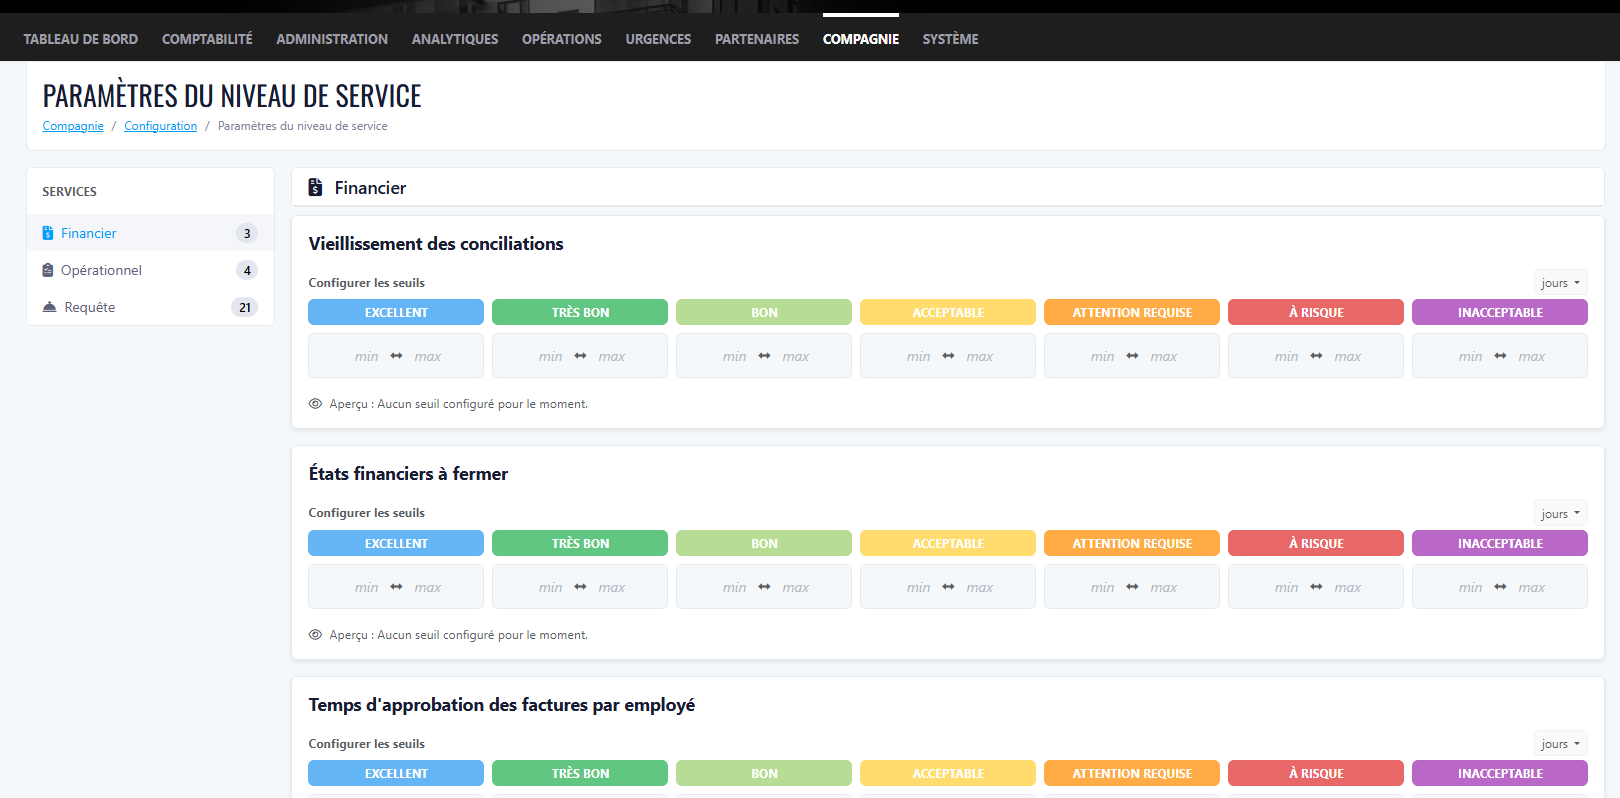Open the Opérations menu

562,39
